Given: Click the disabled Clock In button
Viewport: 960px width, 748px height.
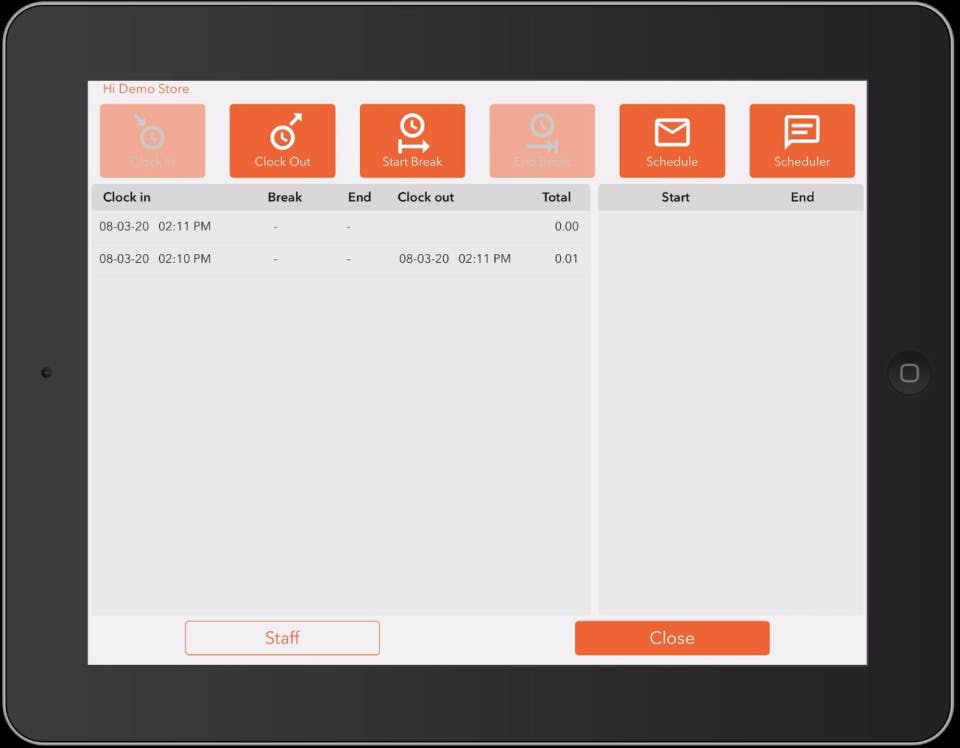Looking at the screenshot, I should 152,141.
